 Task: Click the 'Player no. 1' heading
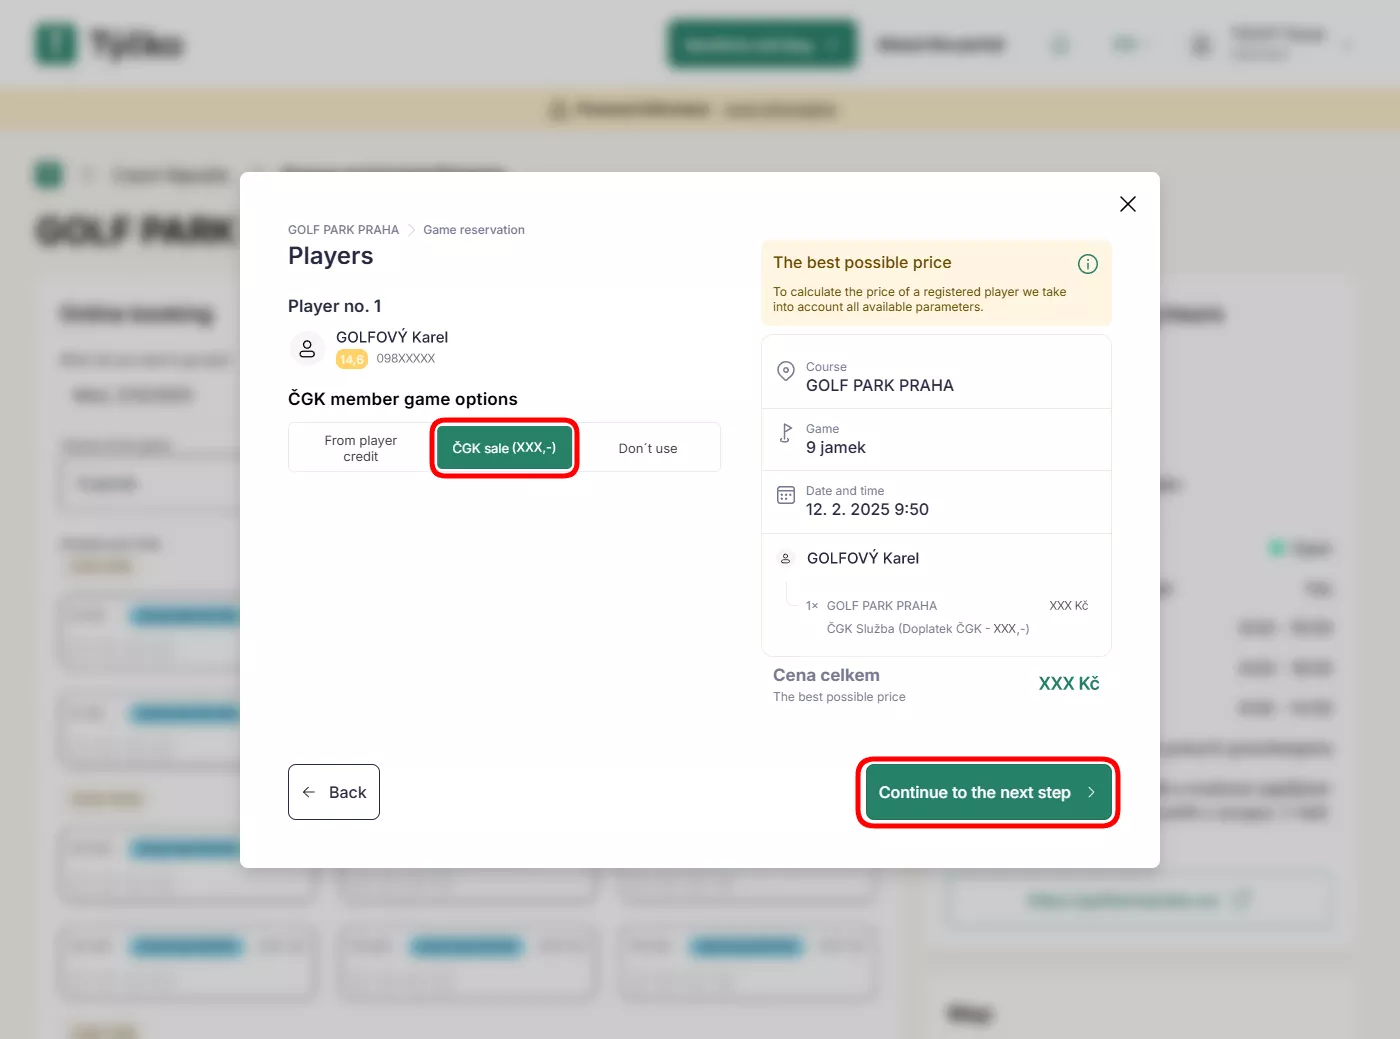pos(335,306)
